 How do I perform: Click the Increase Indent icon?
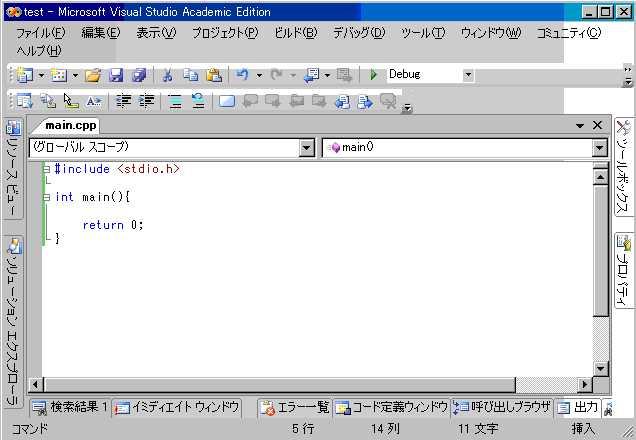point(147,101)
